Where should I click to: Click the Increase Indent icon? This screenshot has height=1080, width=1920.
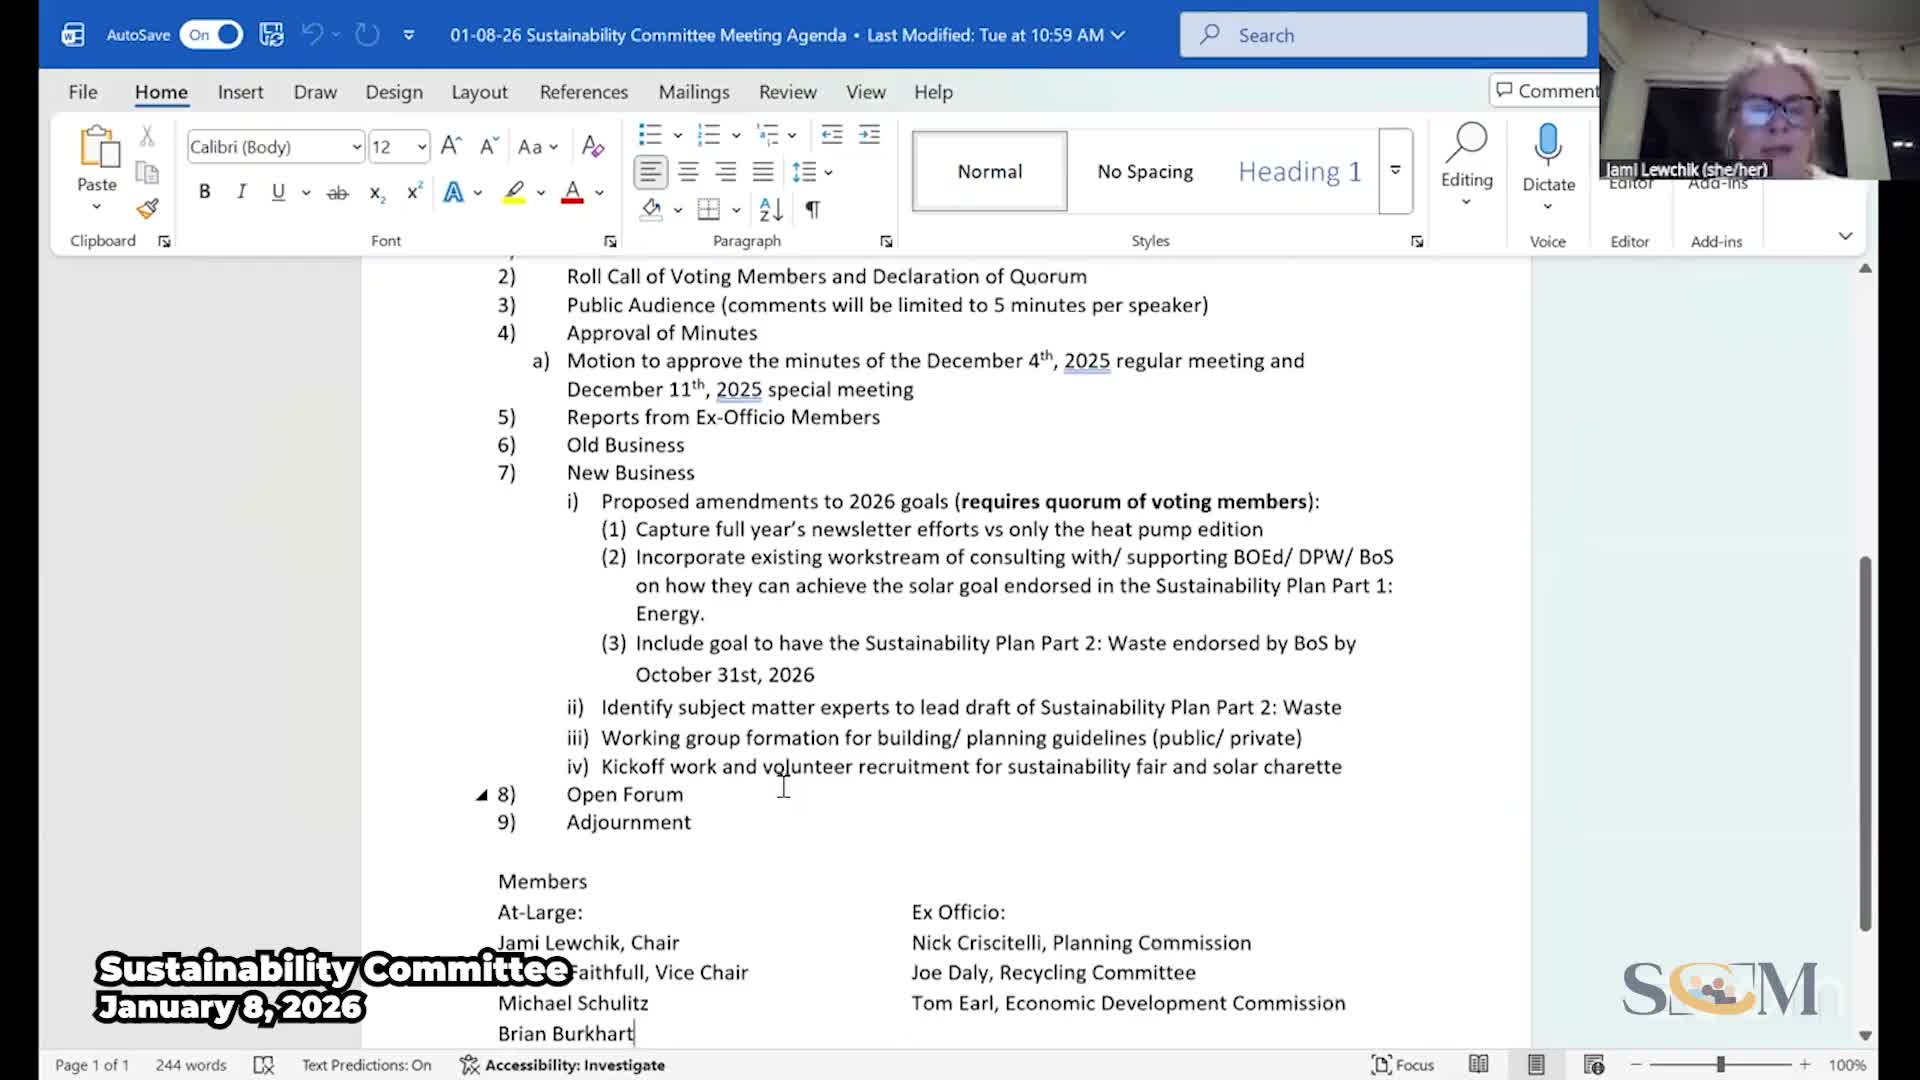[869, 135]
